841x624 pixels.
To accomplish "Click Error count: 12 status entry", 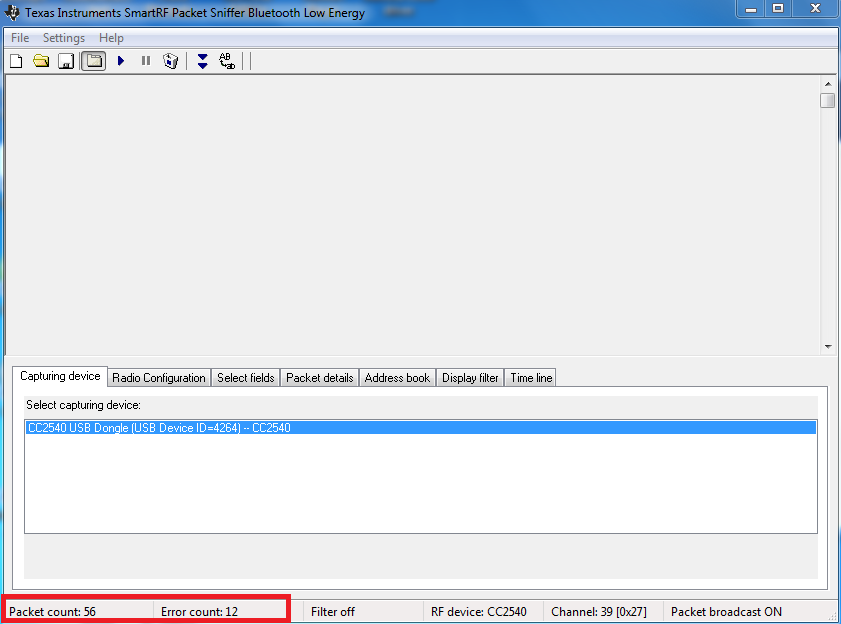I will pyautogui.click(x=200, y=612).
